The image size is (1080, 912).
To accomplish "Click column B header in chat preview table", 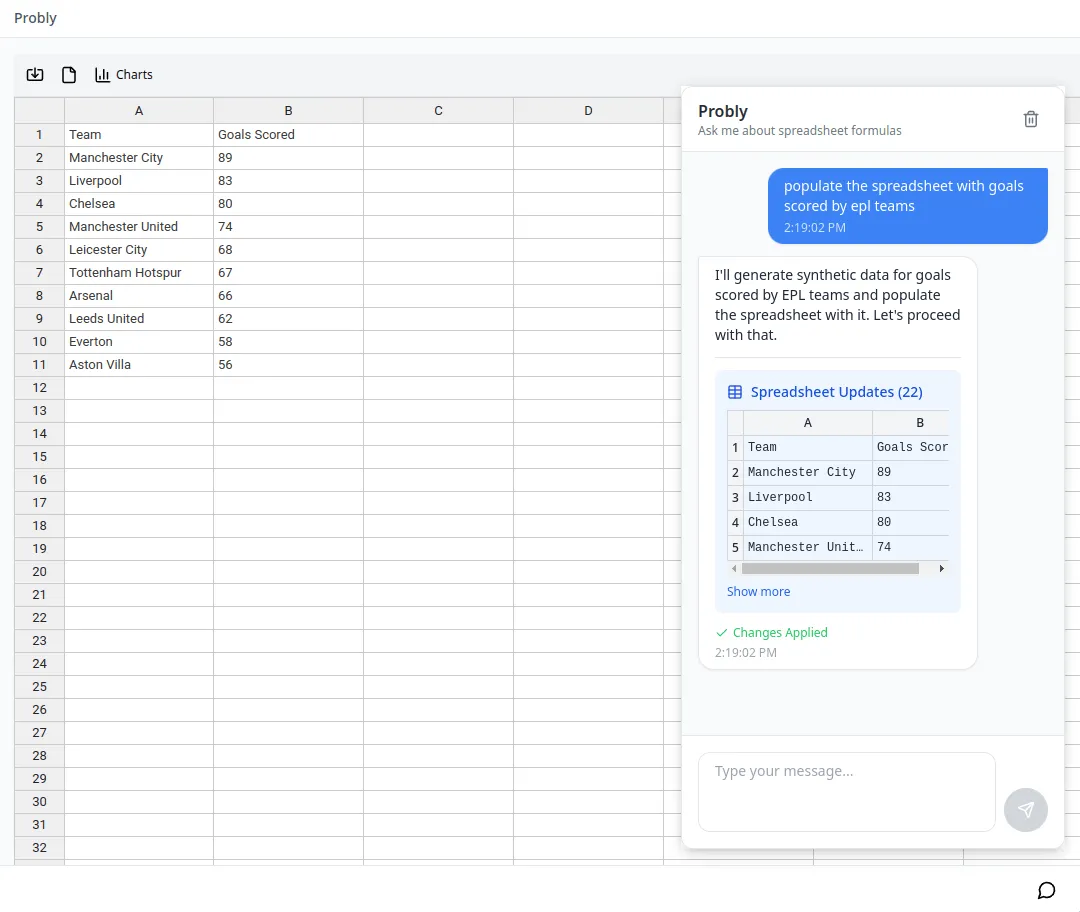I will (911, 423).
